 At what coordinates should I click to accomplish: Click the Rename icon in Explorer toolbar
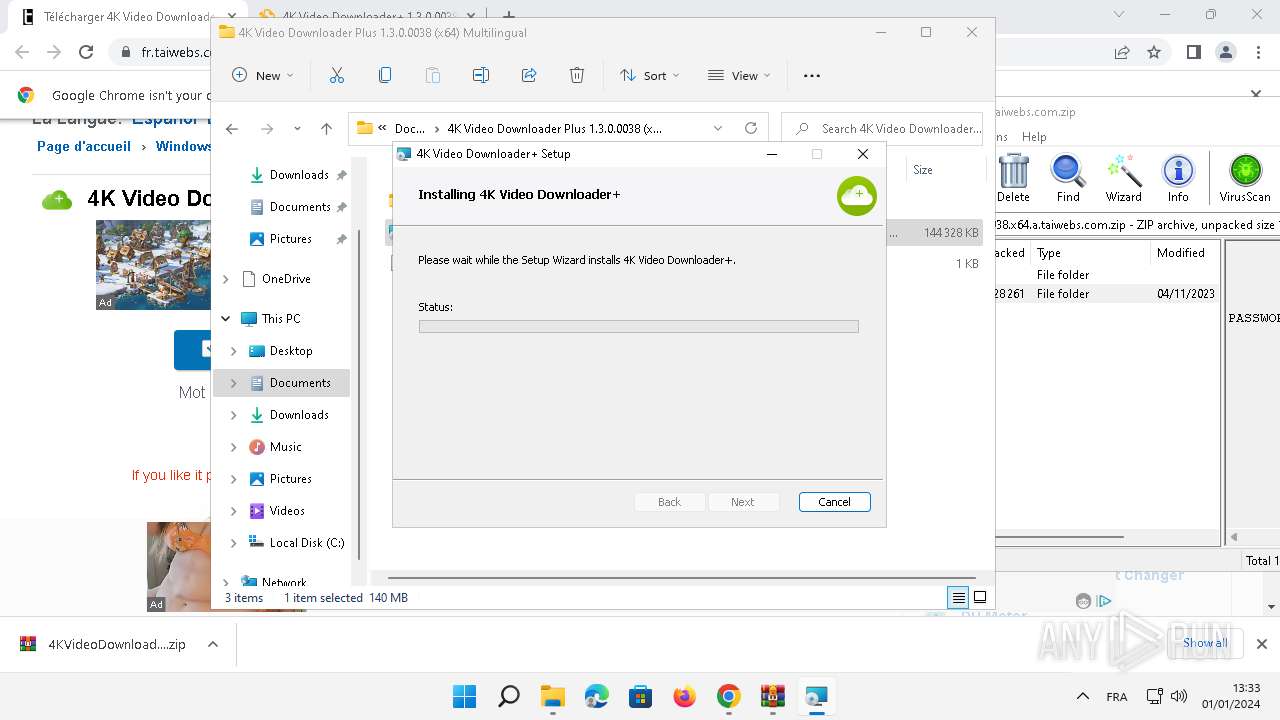click(481, 75)
